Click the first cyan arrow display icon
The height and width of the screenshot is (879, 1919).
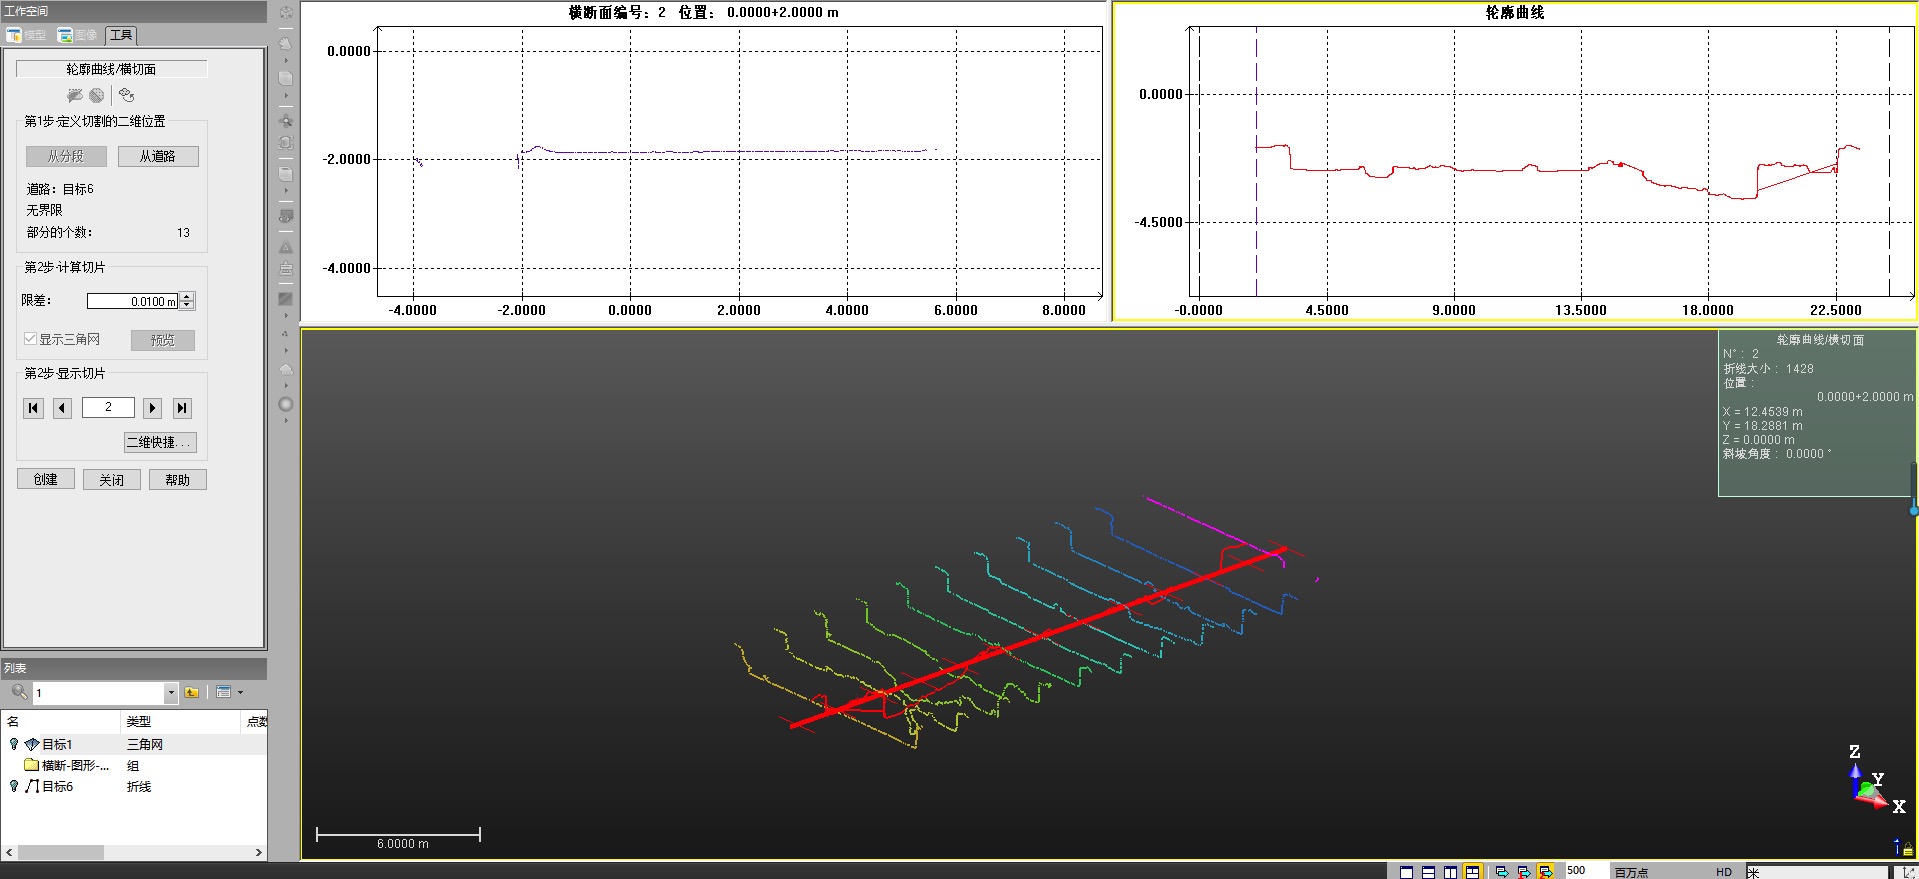coord(1502,872)
